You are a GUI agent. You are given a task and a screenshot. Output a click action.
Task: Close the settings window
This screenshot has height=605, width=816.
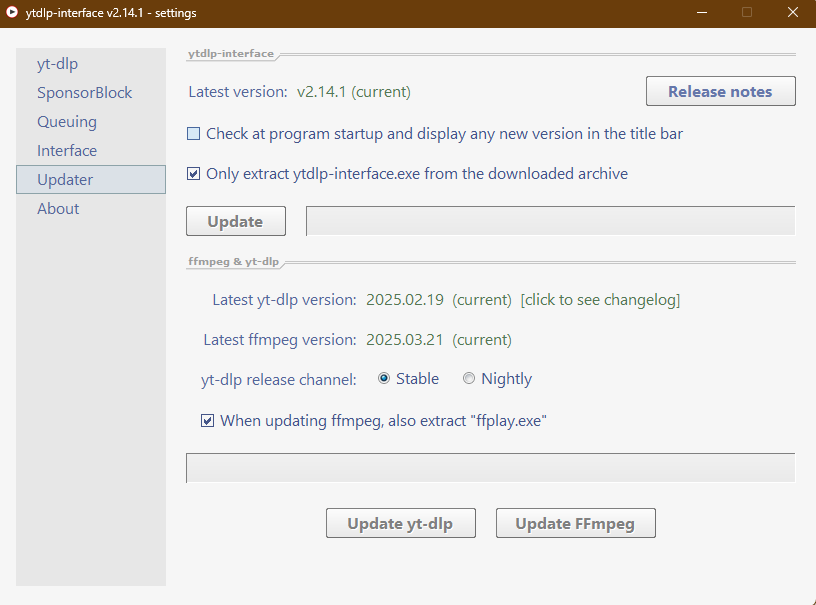click(793, 12)
